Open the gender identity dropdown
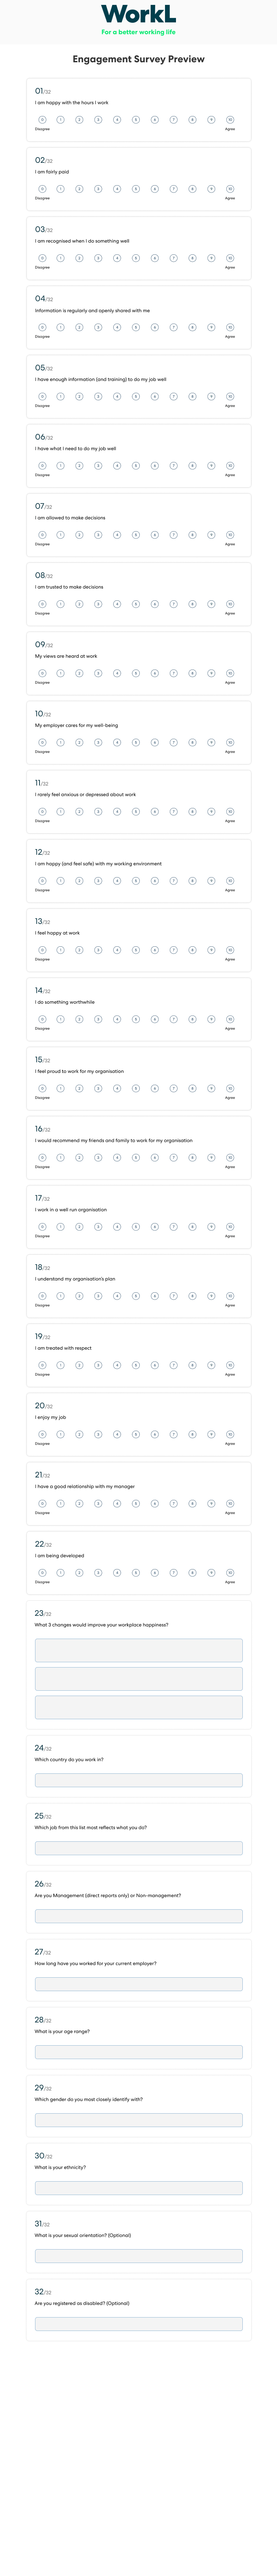 [138, 2120]
